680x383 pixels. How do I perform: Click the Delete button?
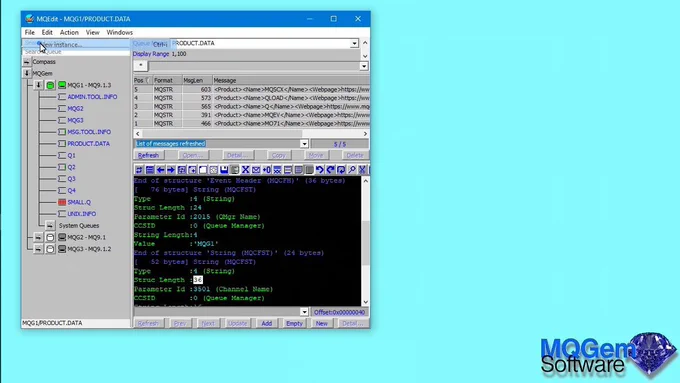click(x=355, y=155)
